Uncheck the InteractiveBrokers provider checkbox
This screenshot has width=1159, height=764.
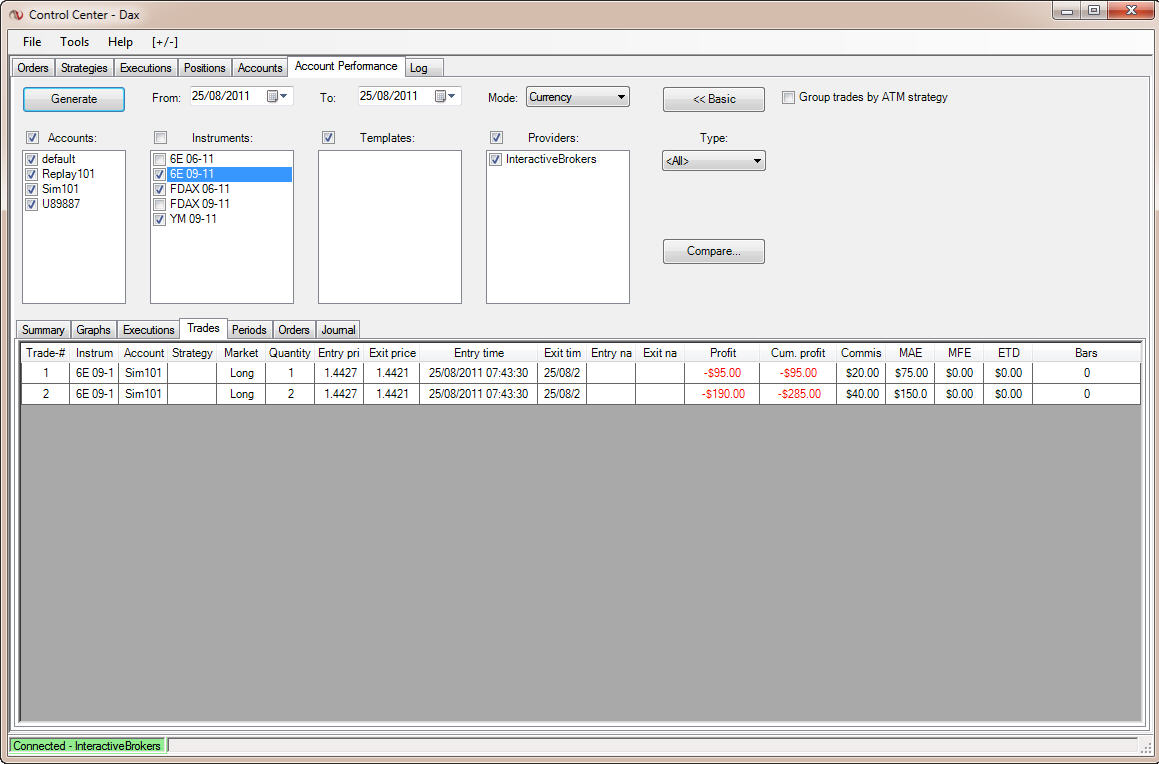point(495,159)
